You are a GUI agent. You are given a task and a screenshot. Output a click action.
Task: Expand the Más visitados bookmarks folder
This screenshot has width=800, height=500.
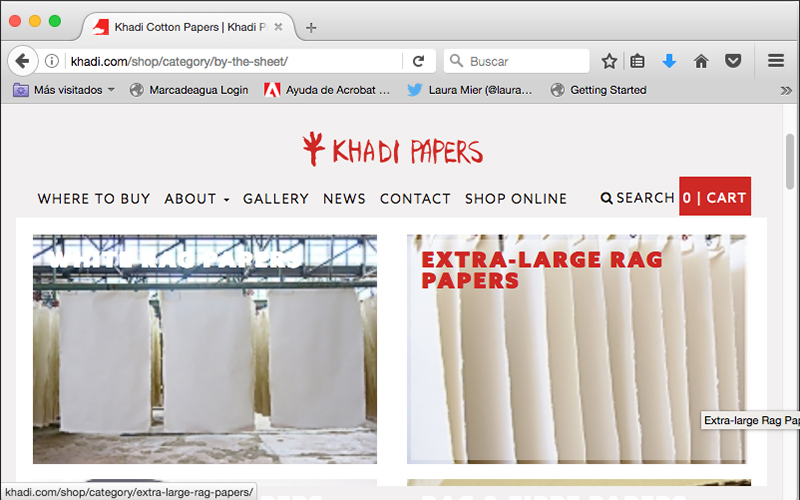[64, 90]
